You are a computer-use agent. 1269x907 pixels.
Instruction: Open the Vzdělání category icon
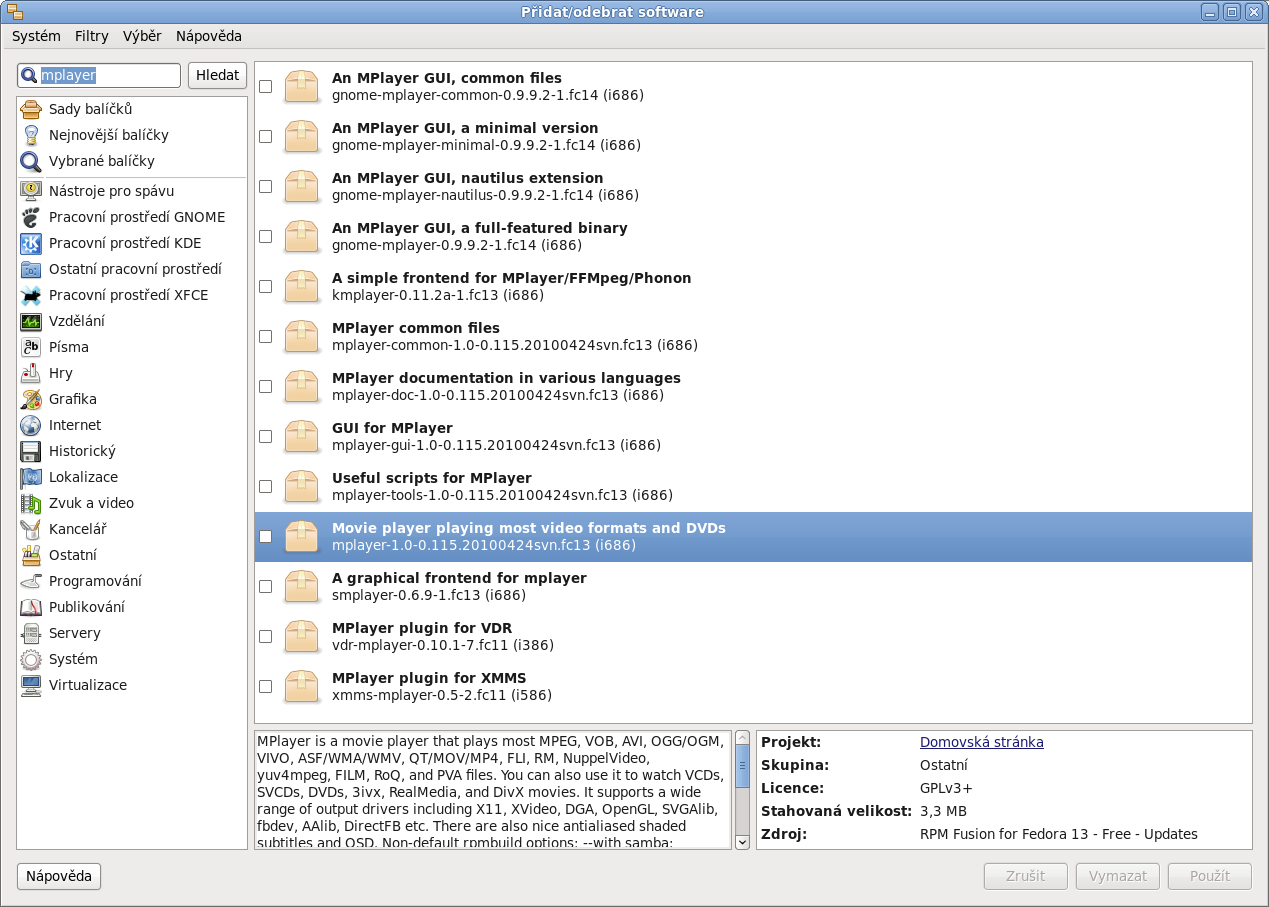[31, 321]
